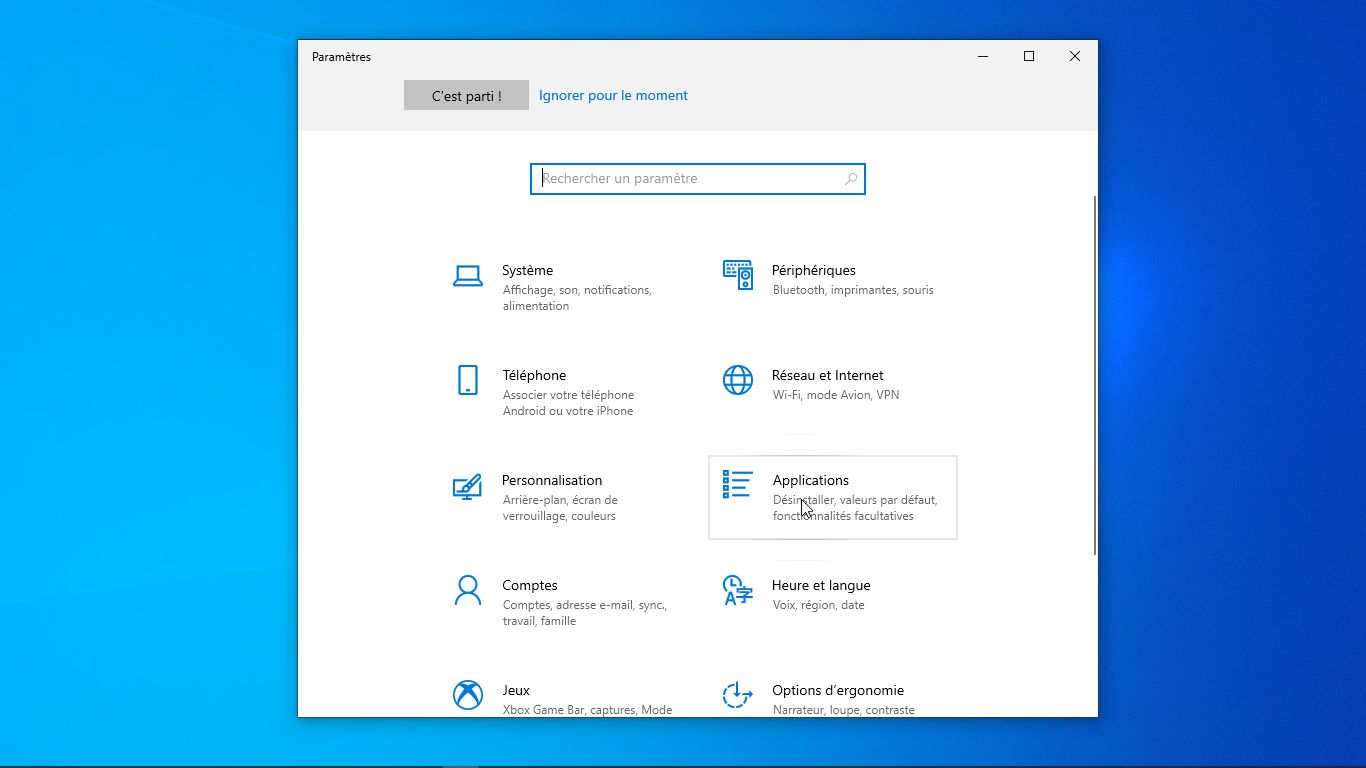This screenshot has width=1366, height=768.
Task: Open the Comptes category title
Action: pos(530,585)
